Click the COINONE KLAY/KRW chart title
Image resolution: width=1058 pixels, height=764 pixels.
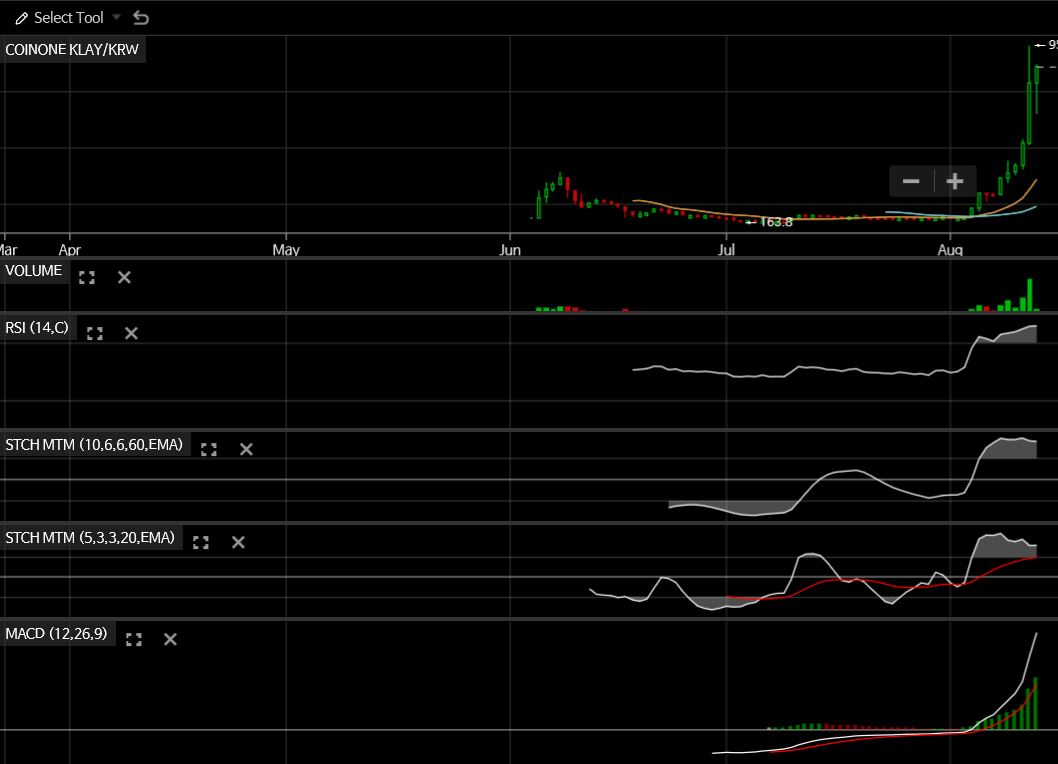(72, 49)
